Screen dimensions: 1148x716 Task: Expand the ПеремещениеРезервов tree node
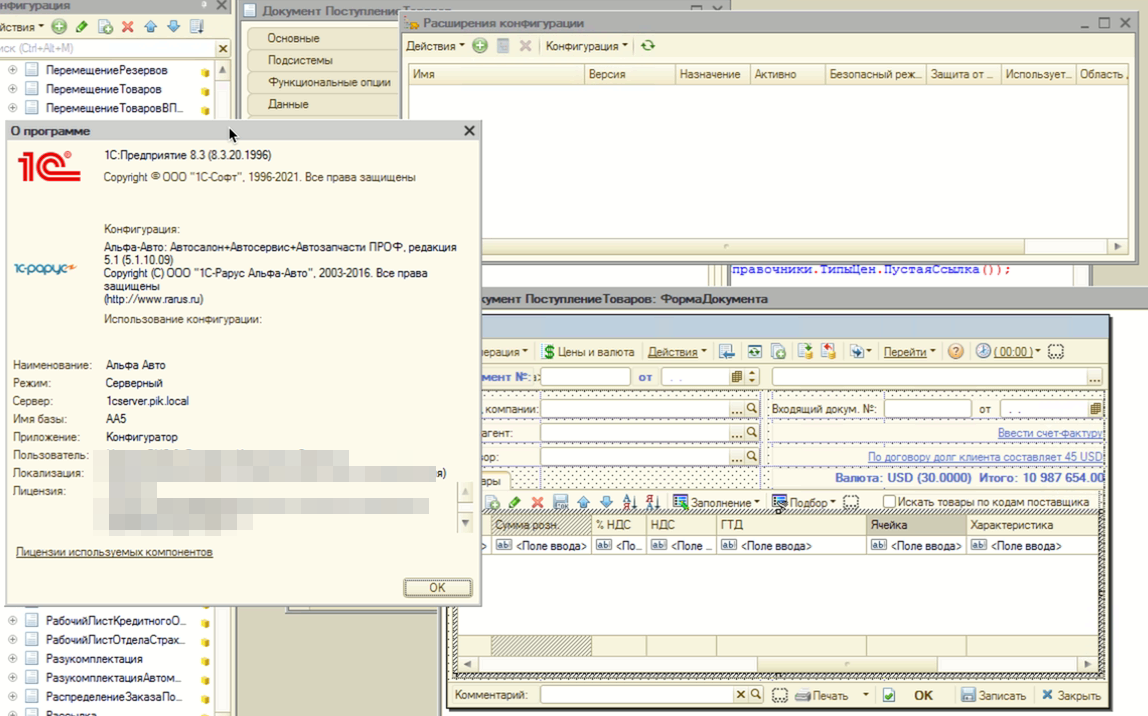point(13,71)
